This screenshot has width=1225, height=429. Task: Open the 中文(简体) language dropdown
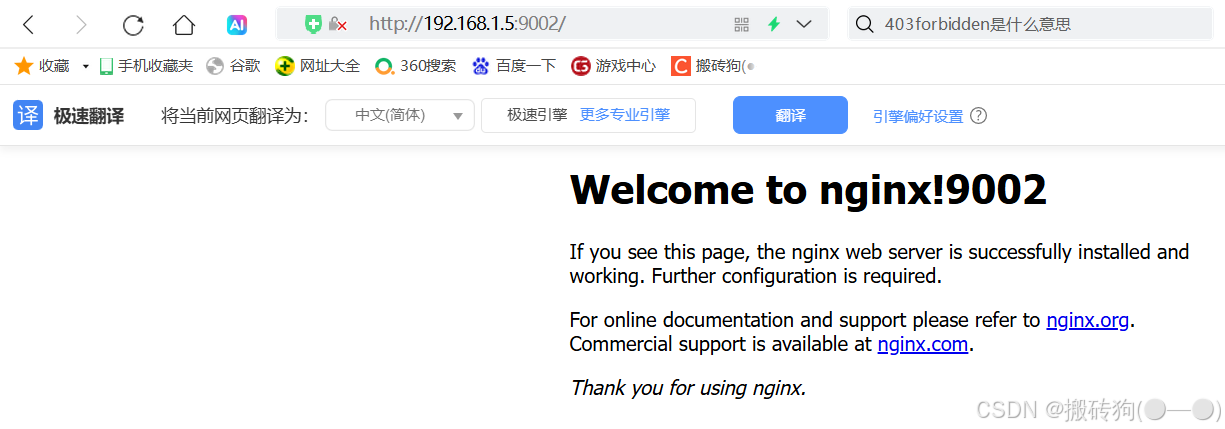(400, 115)
